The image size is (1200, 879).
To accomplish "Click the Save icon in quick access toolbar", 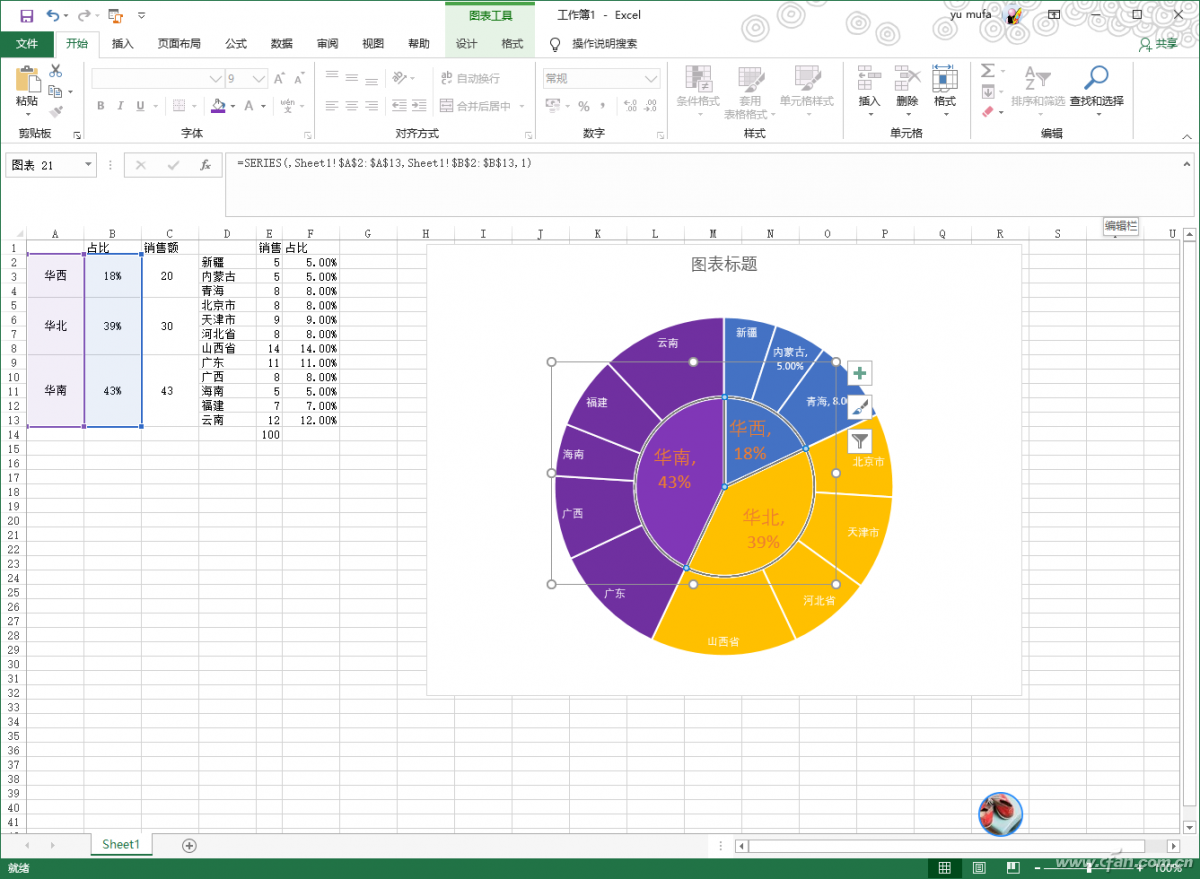I will [26, 15].
